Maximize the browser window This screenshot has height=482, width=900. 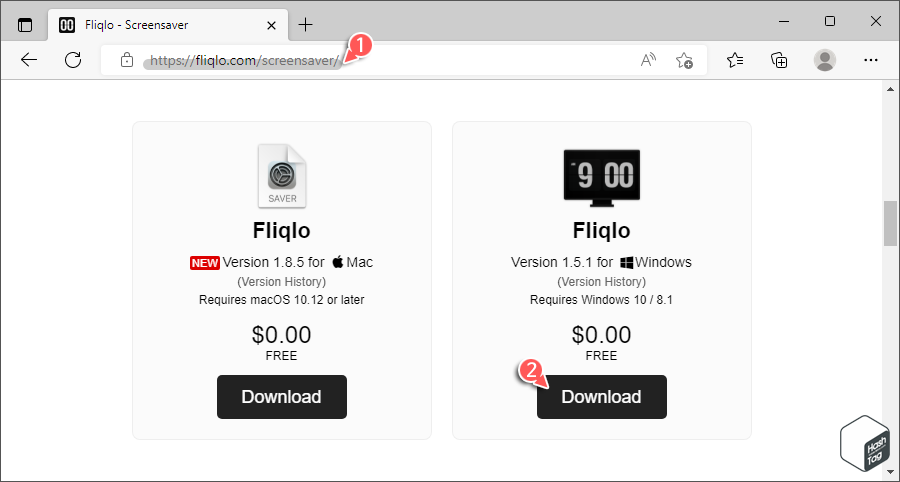[829, 22]
